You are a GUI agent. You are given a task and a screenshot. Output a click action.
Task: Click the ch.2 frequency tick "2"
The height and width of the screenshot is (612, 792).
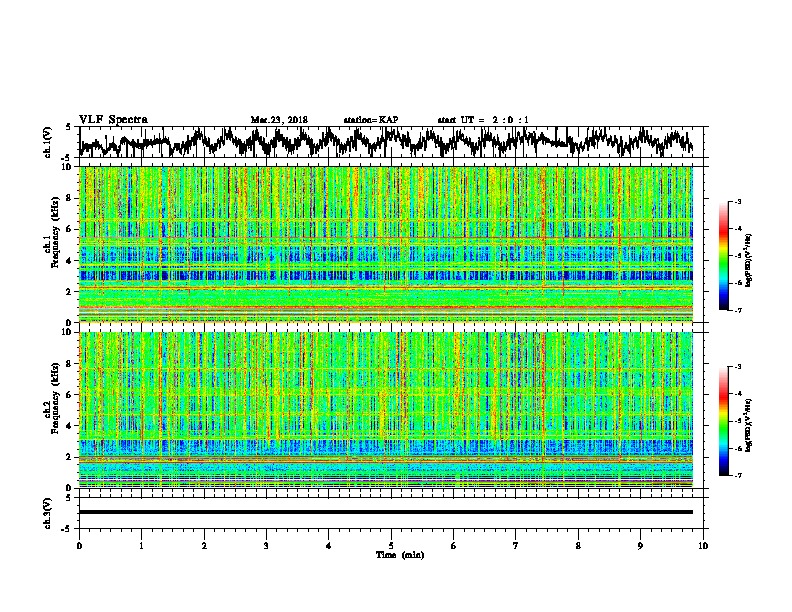tap(71, 457)
